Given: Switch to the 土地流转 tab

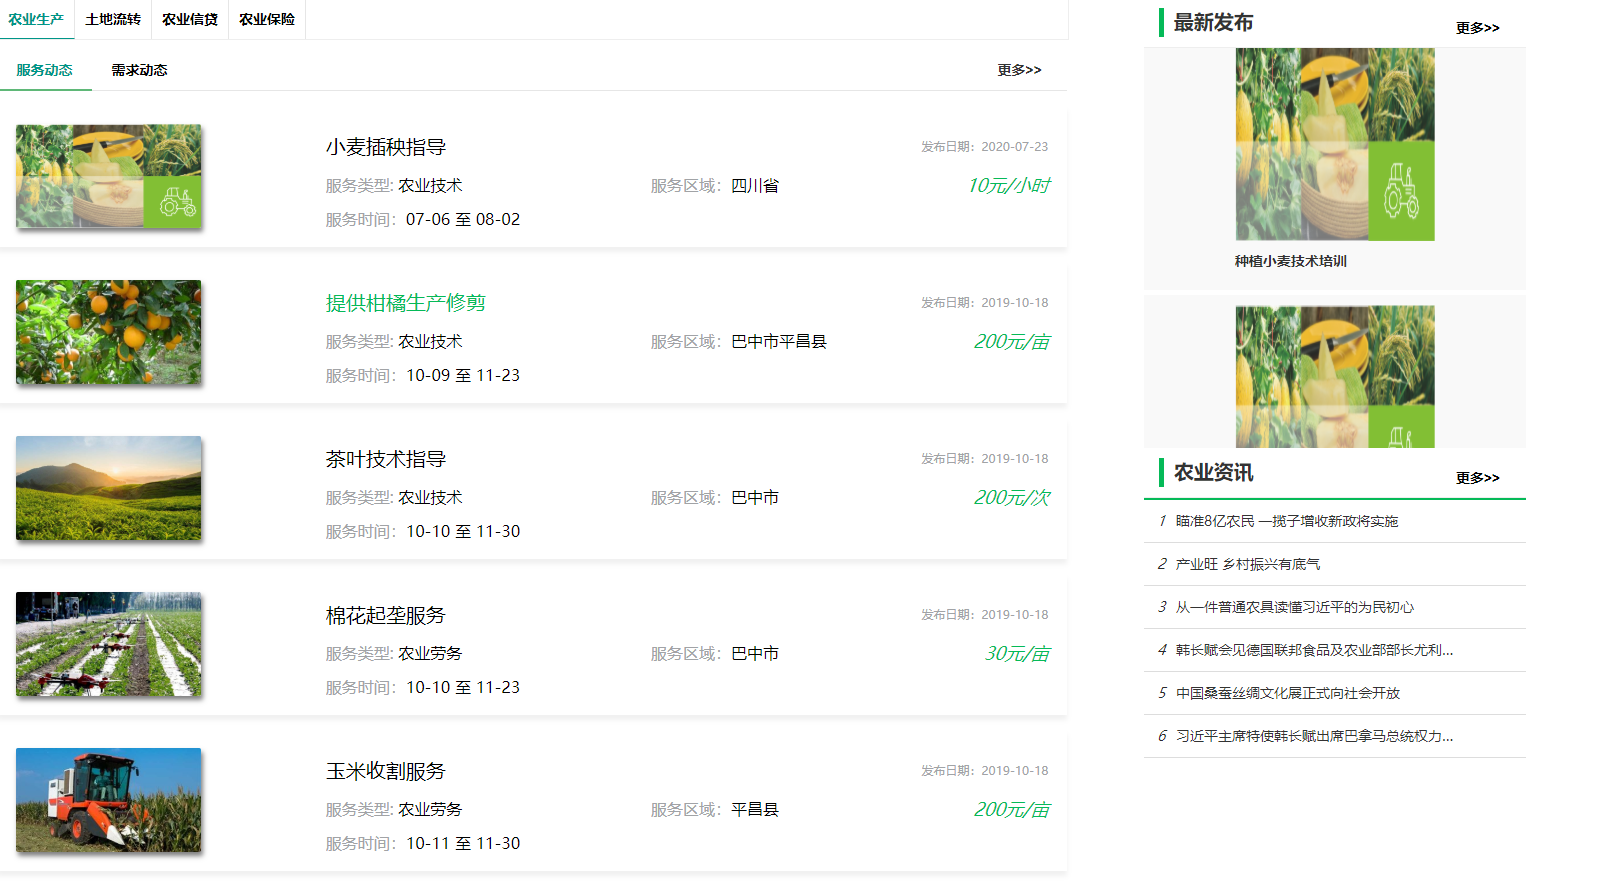Looking at the screenshot, I should 113,20.
